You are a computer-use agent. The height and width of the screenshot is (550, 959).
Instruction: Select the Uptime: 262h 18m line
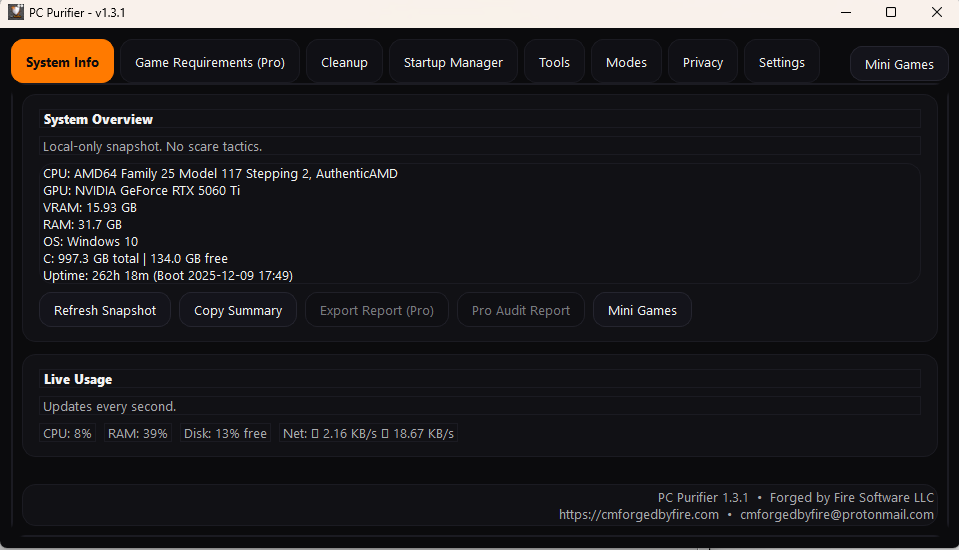tap(168, 276)
